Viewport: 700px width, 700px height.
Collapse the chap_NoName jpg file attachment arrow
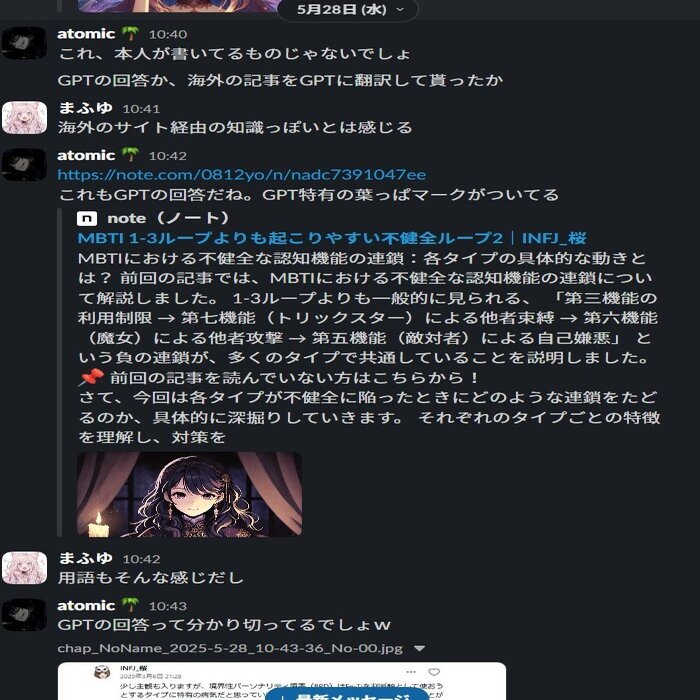pos(419,648)
